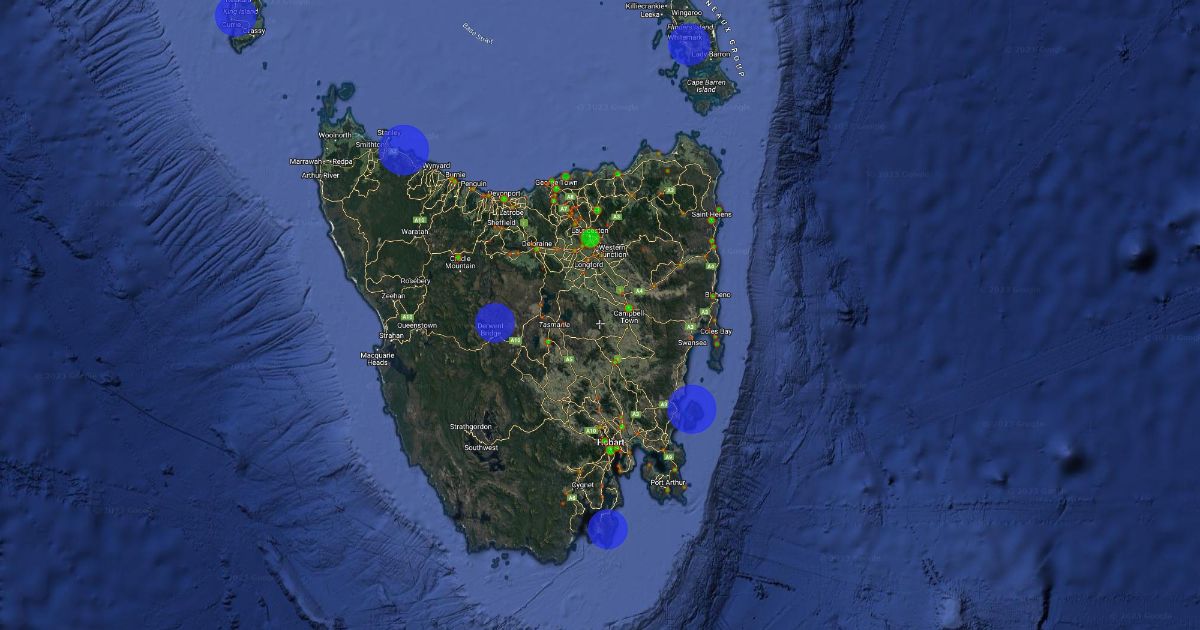Select the green dot at Cradle Mountain
This screenshot has width=1200, height=630.
point(458,256)
